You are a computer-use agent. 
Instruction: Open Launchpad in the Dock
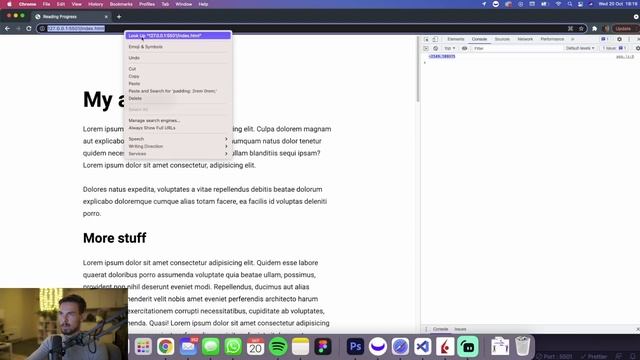click(x=143, y=347)
